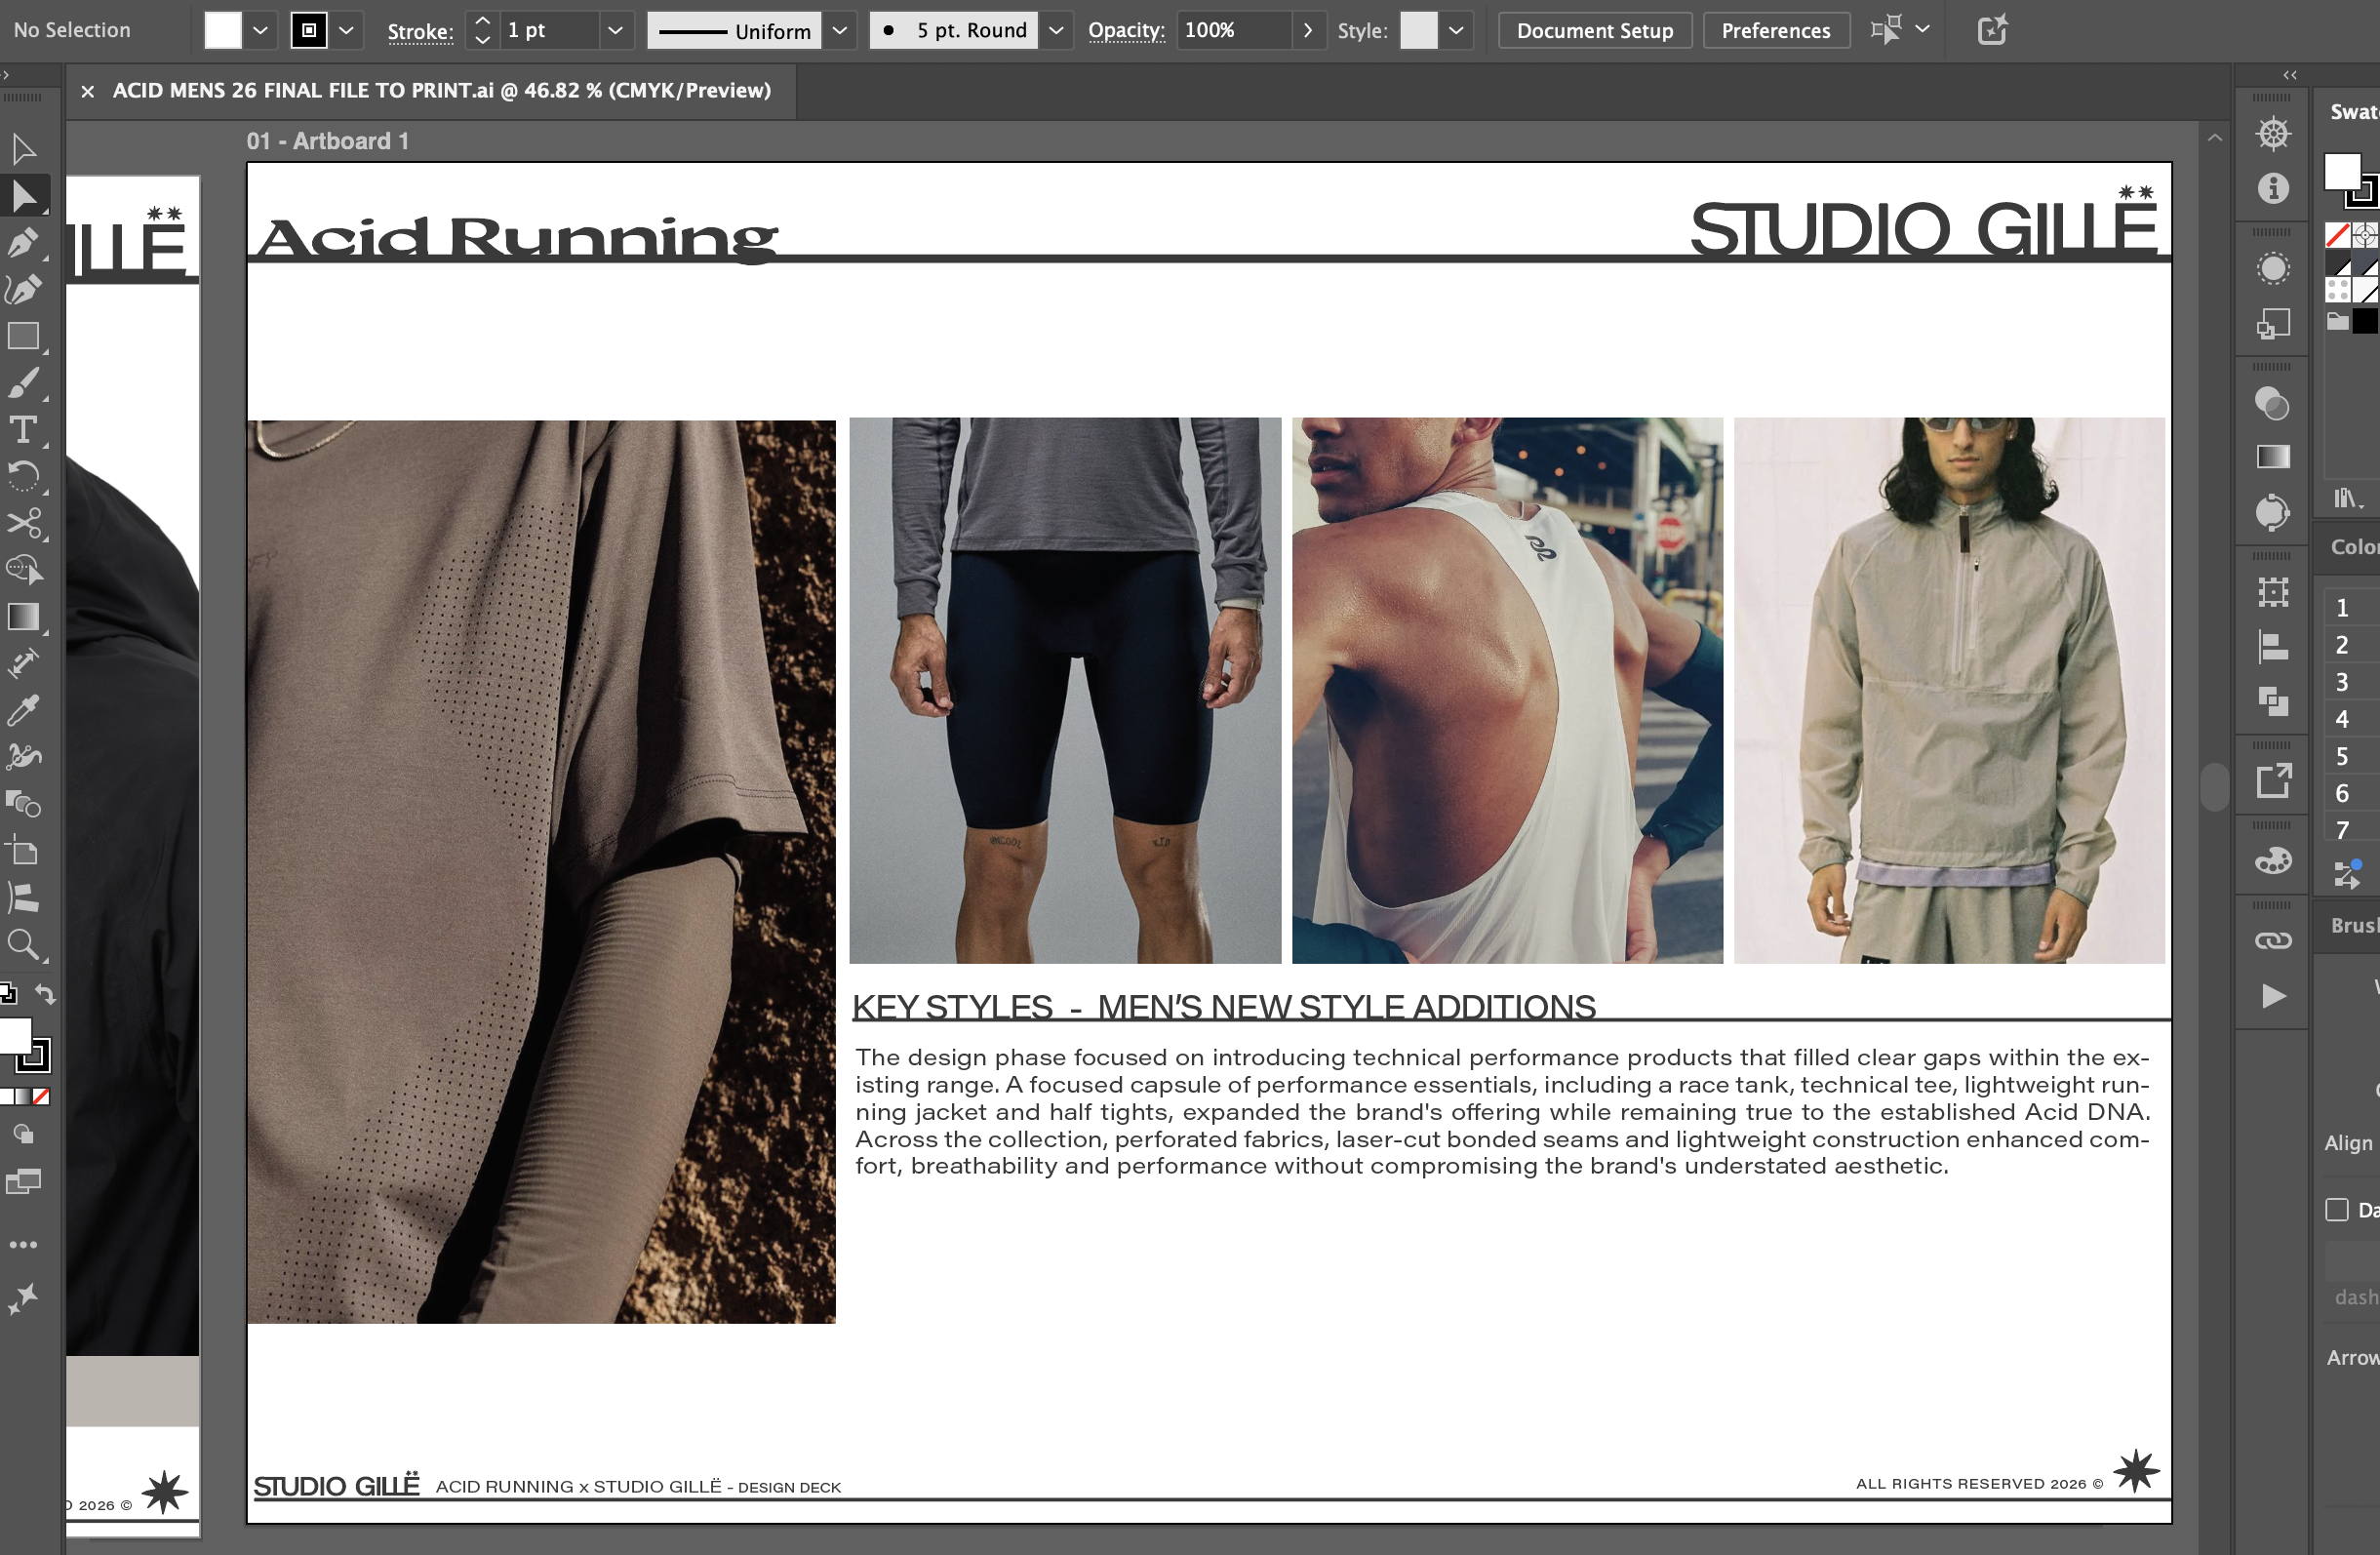Switch to the Color panel tab
This screenshot has height=1555, width=2380.
pyautogui.click(x=2355, y=547)
